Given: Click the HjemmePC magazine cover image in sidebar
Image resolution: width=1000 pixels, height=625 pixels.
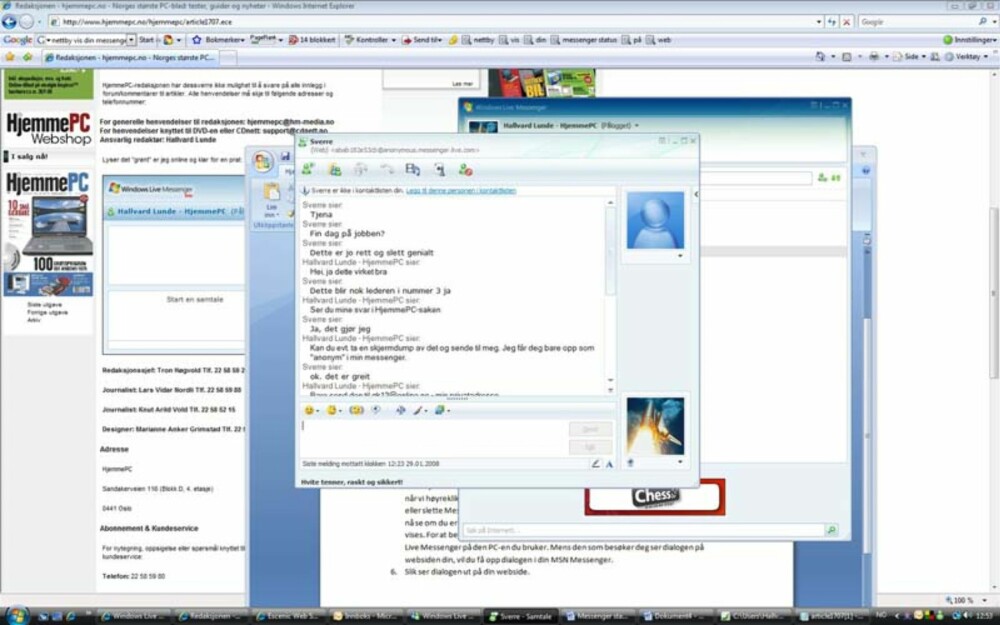Looking at the screenshot, I should pyautogui.click(x=48, y=234).
